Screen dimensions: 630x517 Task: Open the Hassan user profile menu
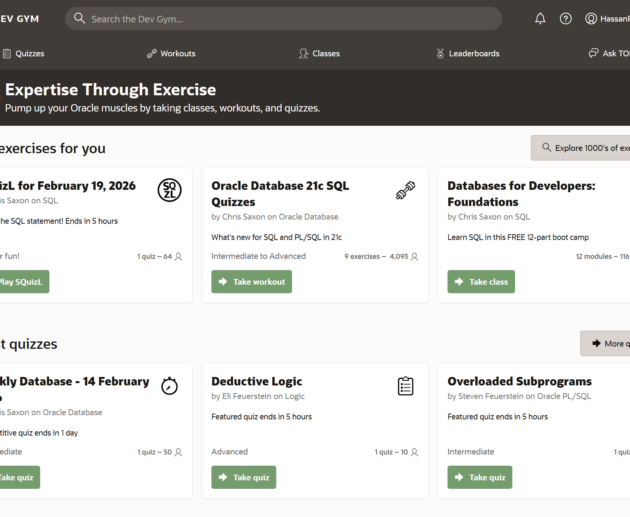coord(607,18)
